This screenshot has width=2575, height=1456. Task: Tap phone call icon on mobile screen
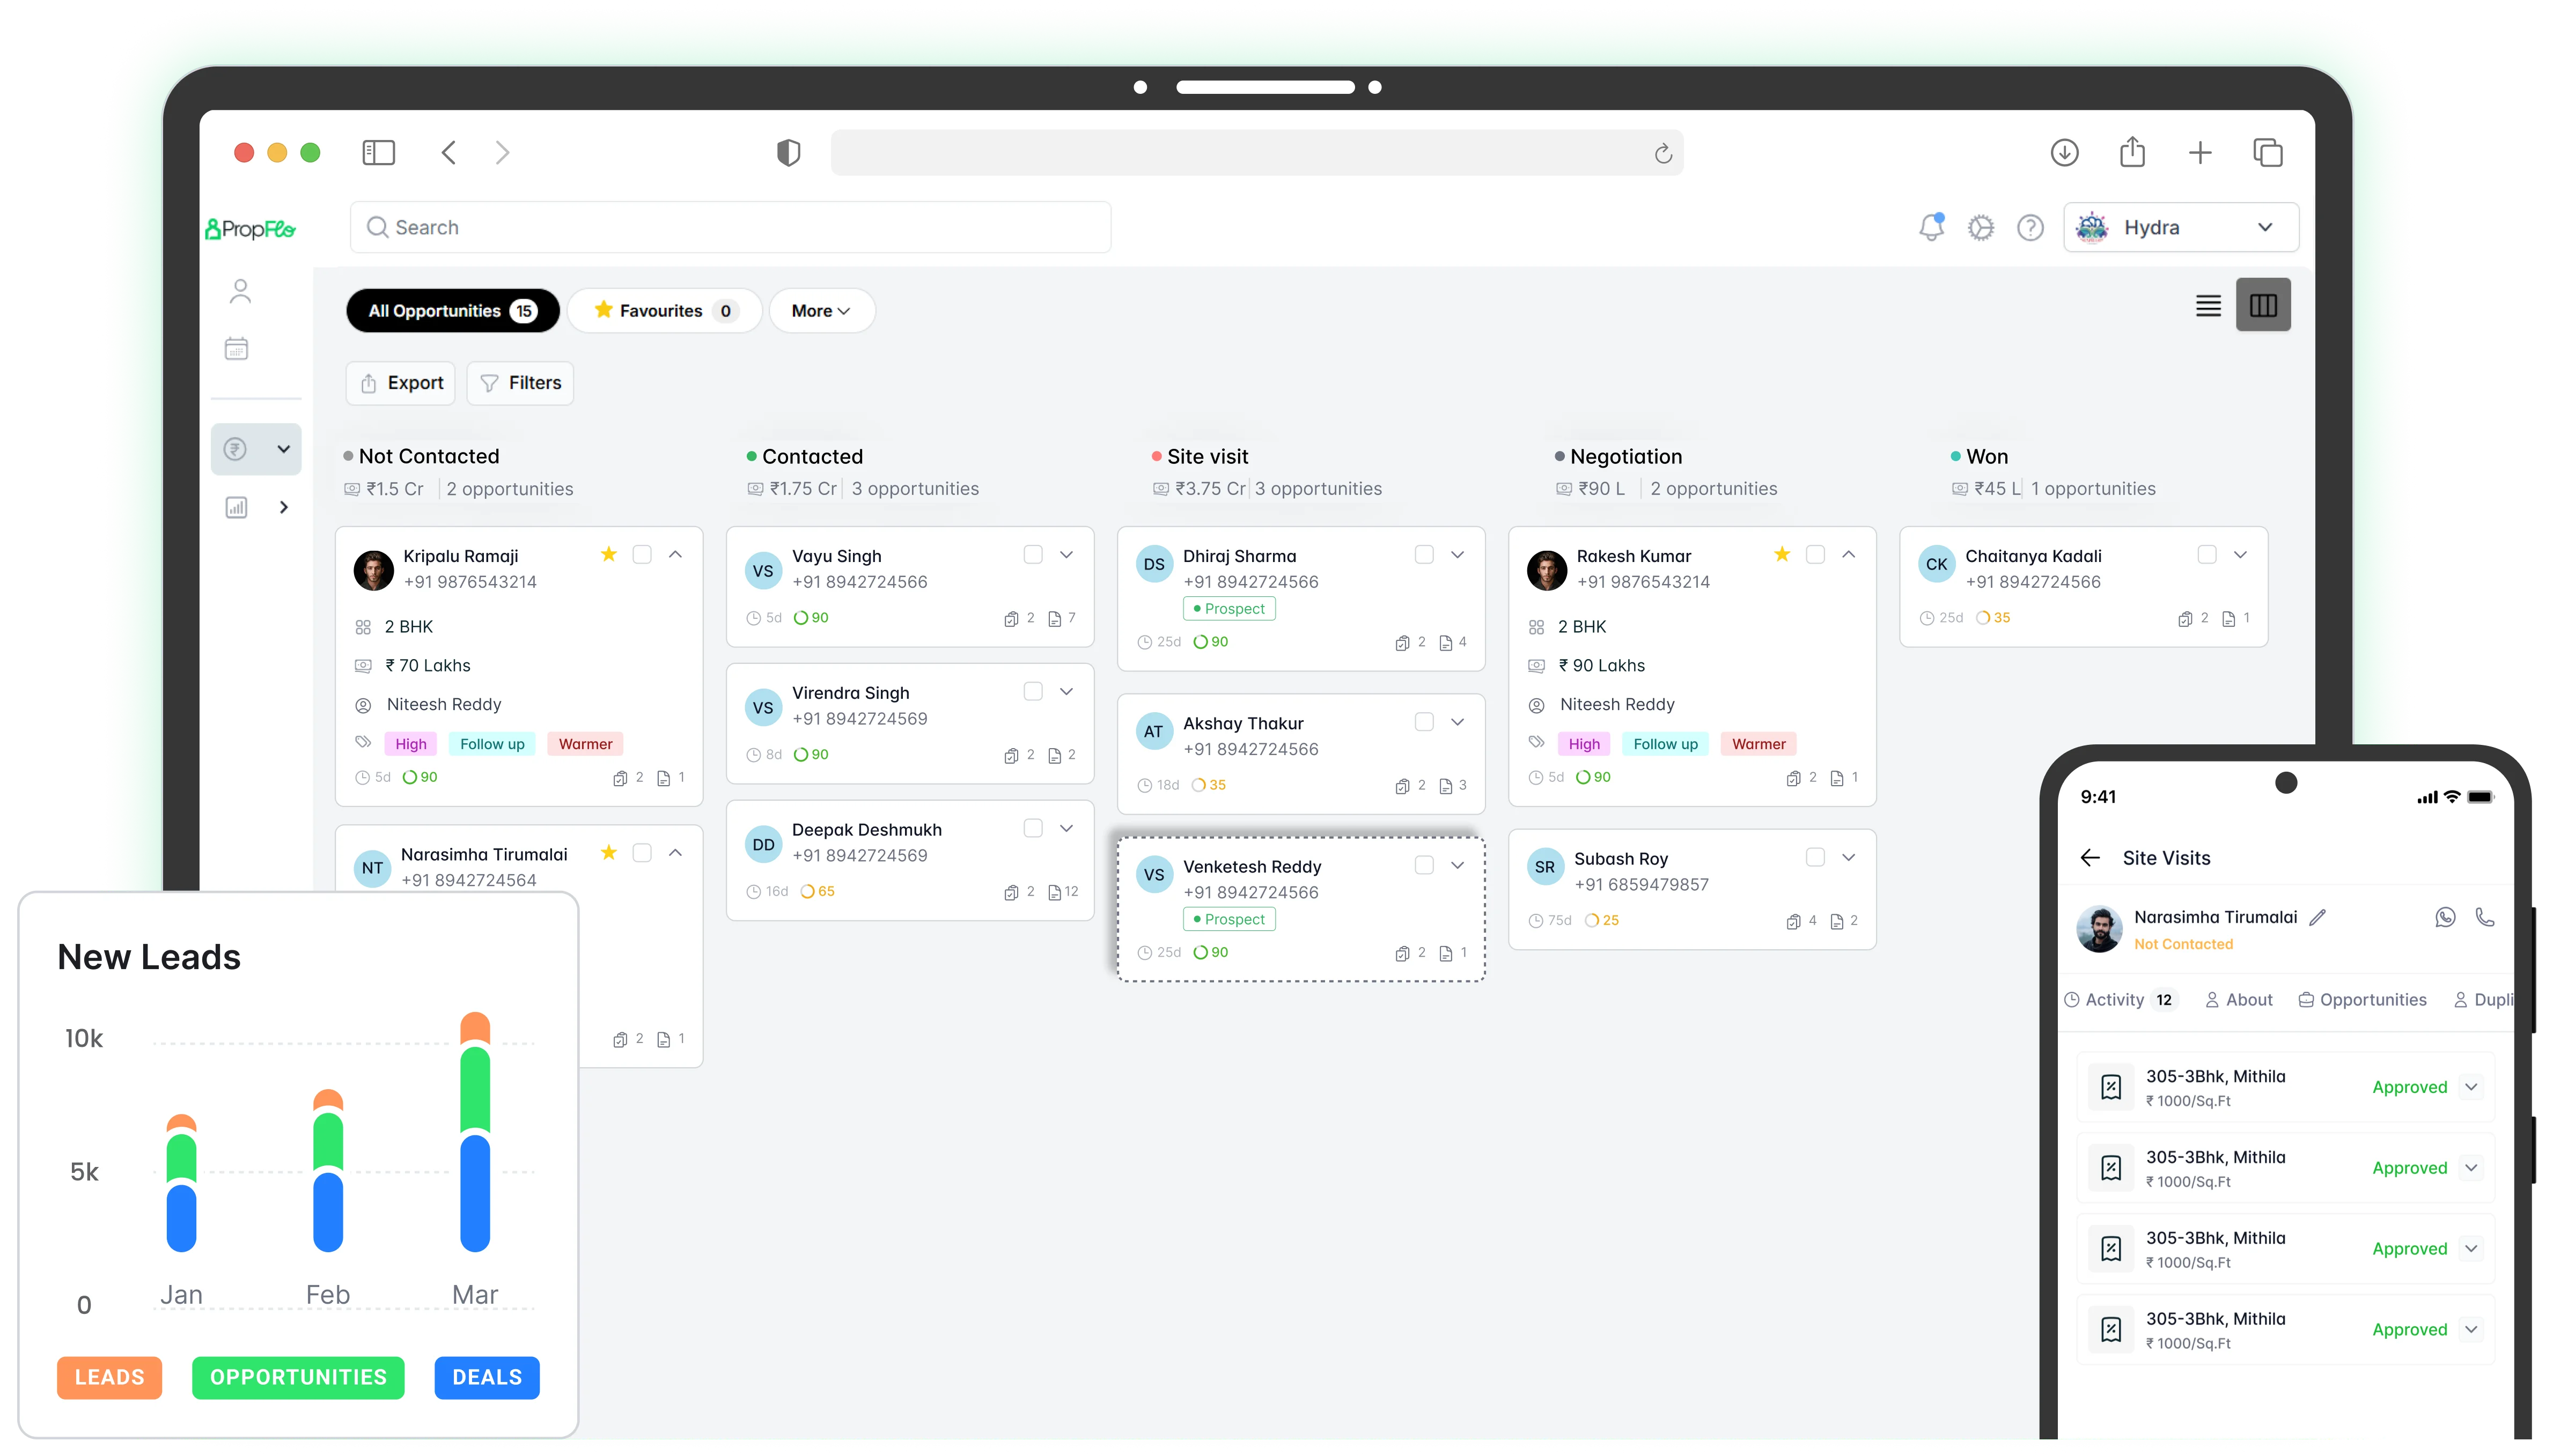click(x=2485, y=917)
